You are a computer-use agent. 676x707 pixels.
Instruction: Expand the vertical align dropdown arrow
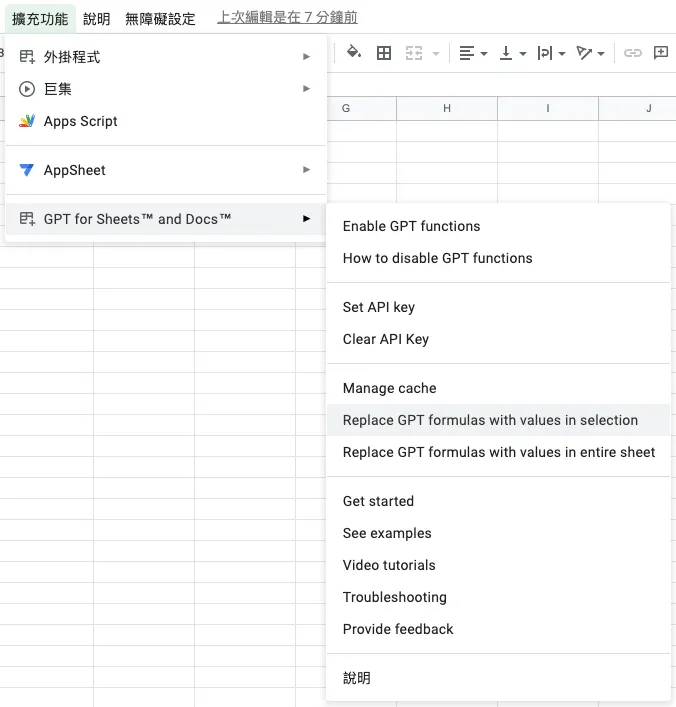coord(523,54)
